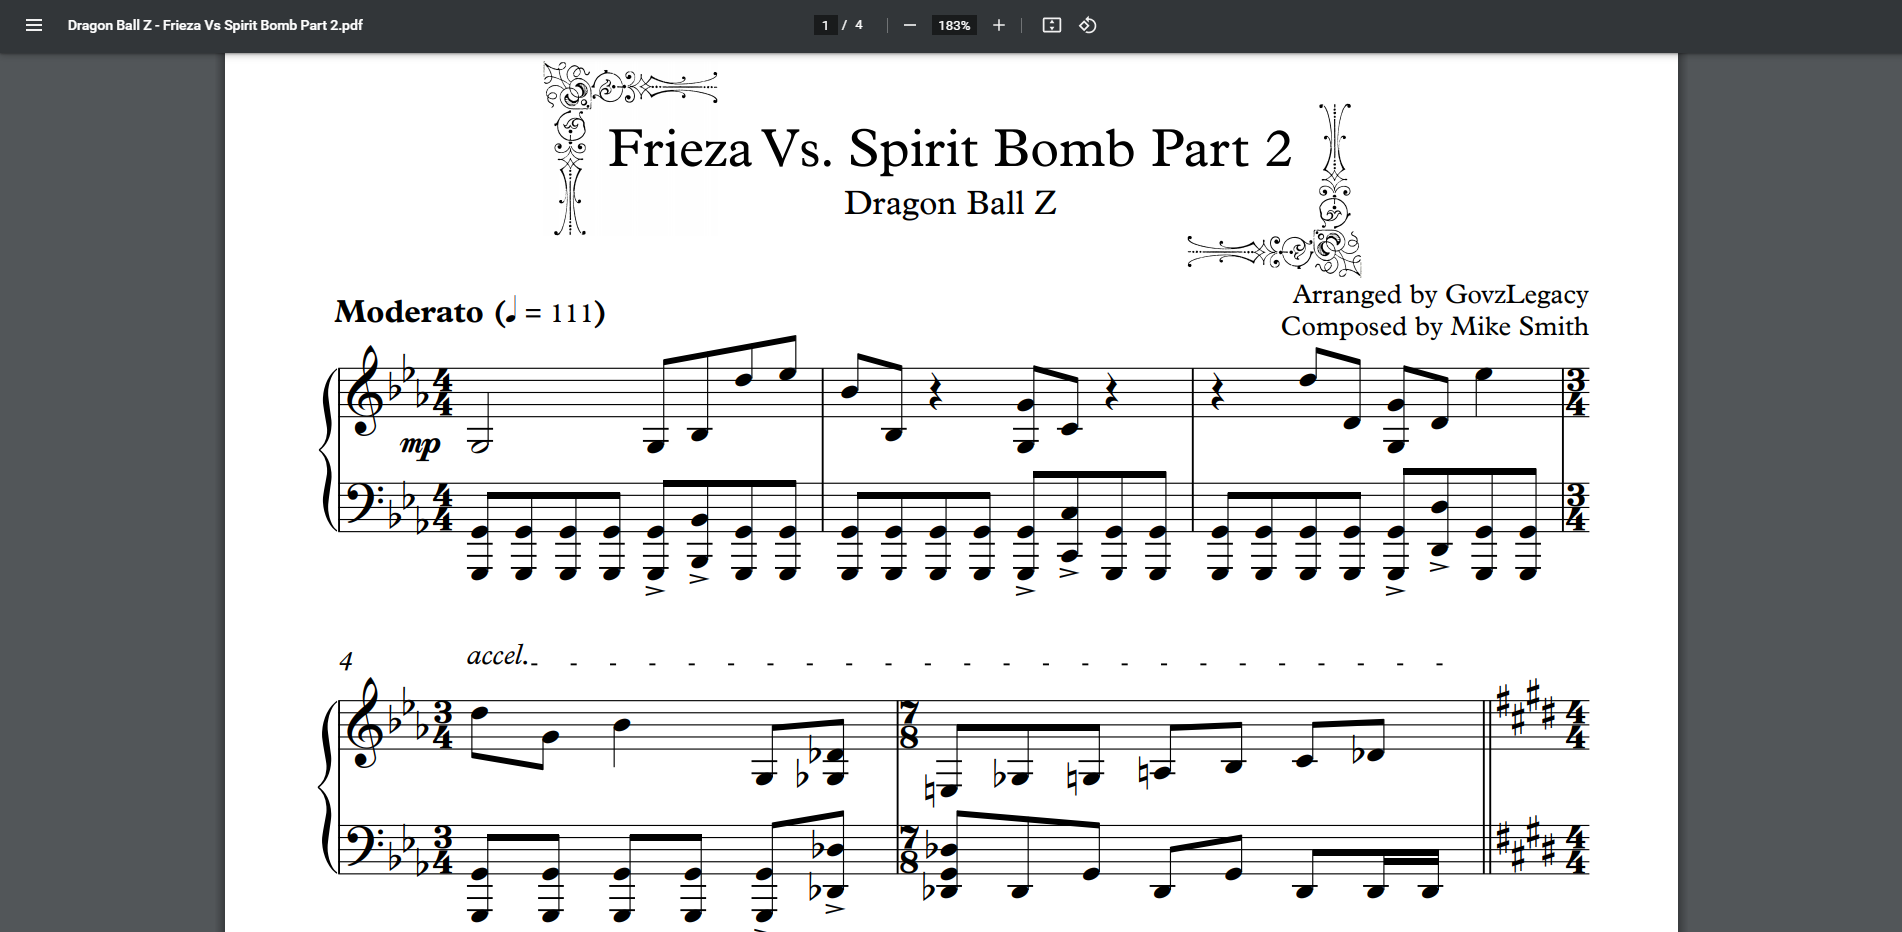Click the current page number field

(825, 25)
